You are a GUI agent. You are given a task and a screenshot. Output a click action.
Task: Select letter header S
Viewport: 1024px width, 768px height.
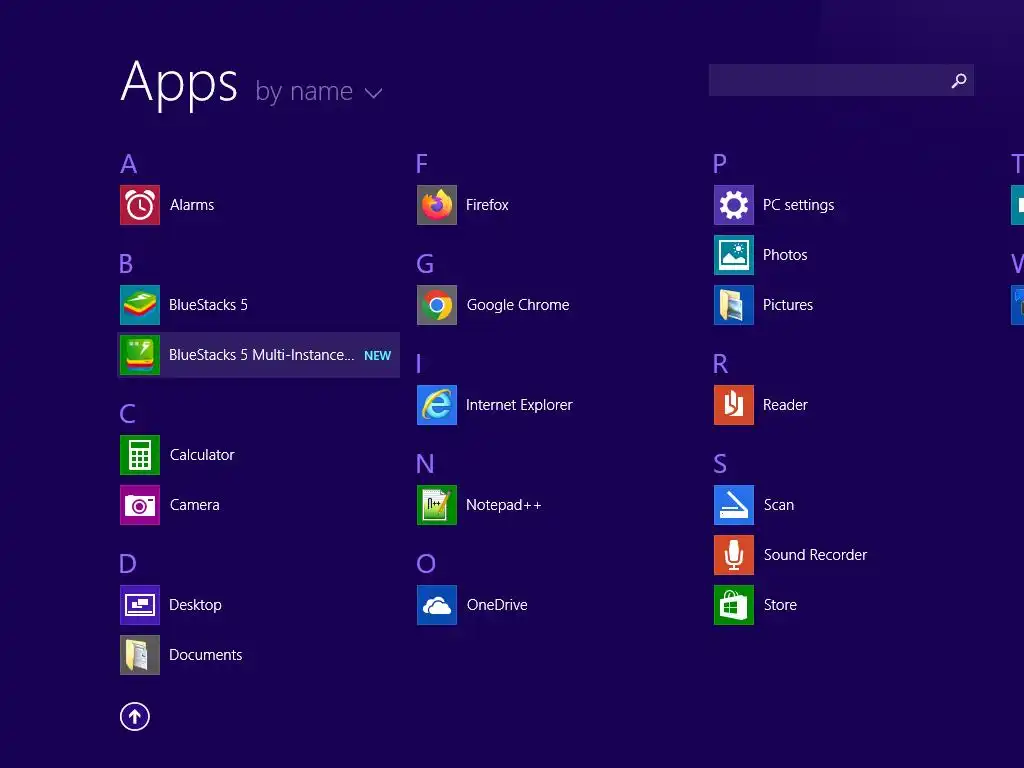click(720, 464)
